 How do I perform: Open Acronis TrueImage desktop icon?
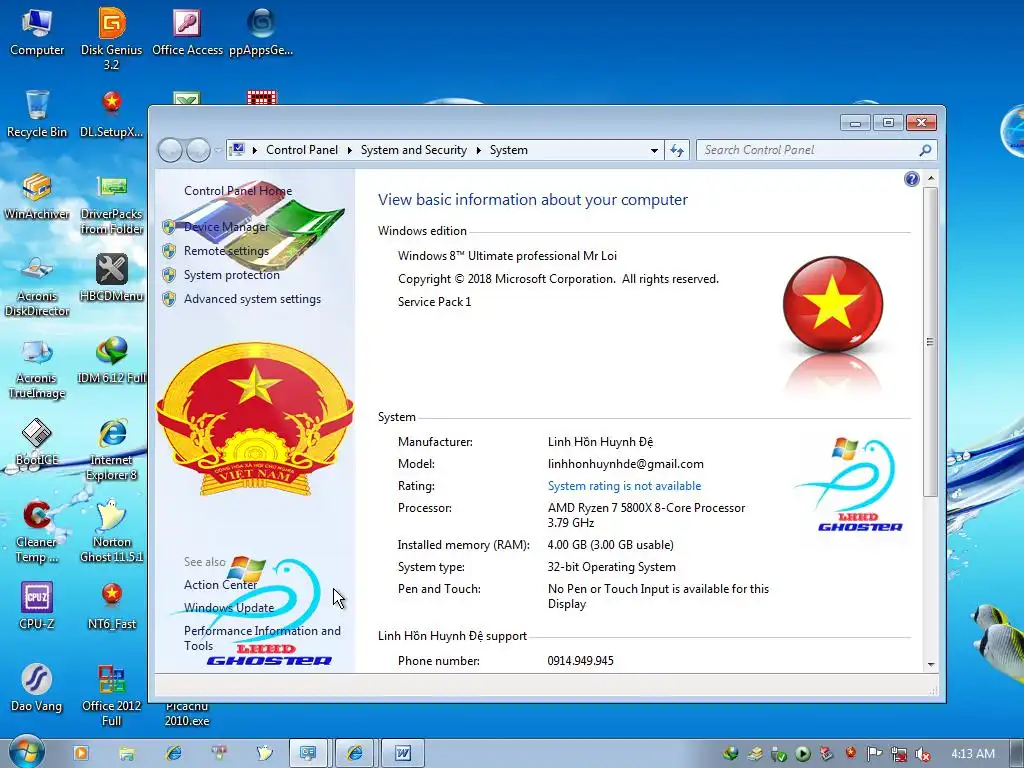tap(37, 368)
